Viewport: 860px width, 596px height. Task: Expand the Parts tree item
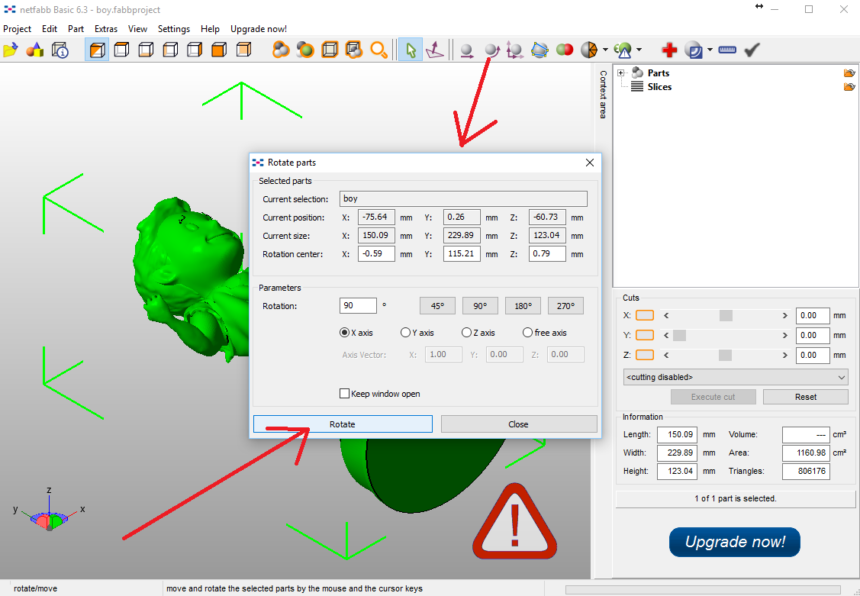[620, 72]
